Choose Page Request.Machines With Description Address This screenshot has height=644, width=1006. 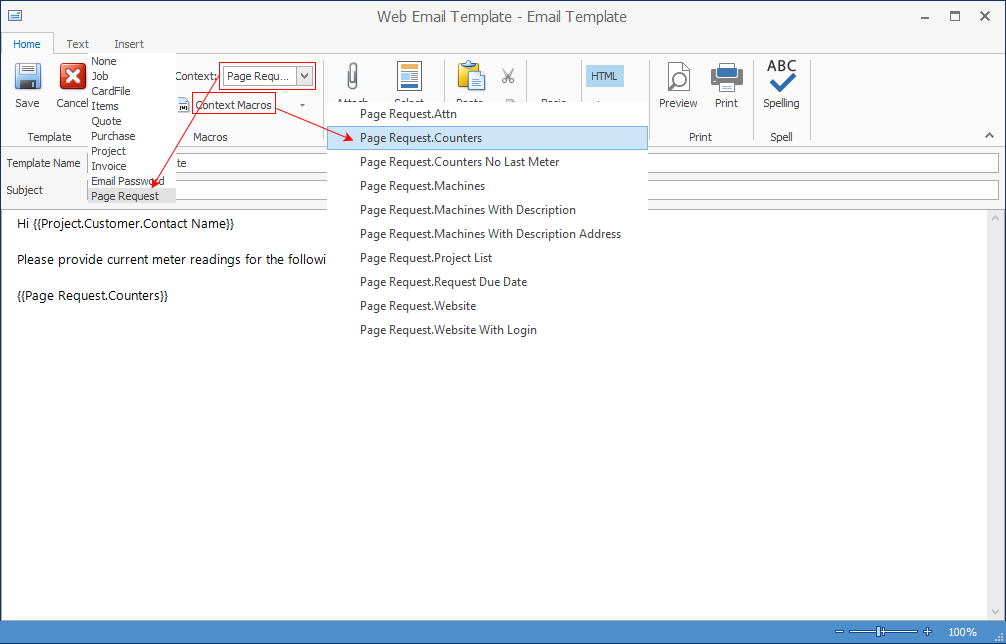coord(488,233)
